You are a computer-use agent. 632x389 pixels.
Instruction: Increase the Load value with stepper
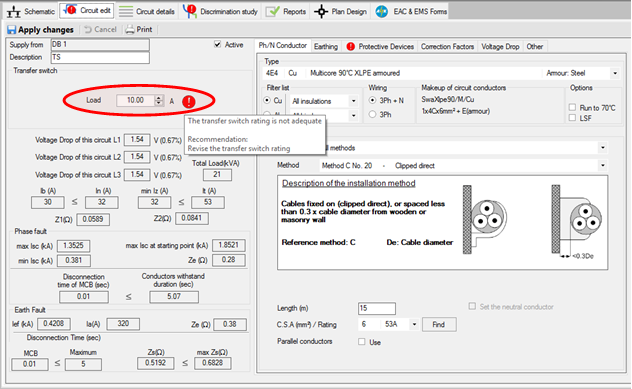click(159, 98)
